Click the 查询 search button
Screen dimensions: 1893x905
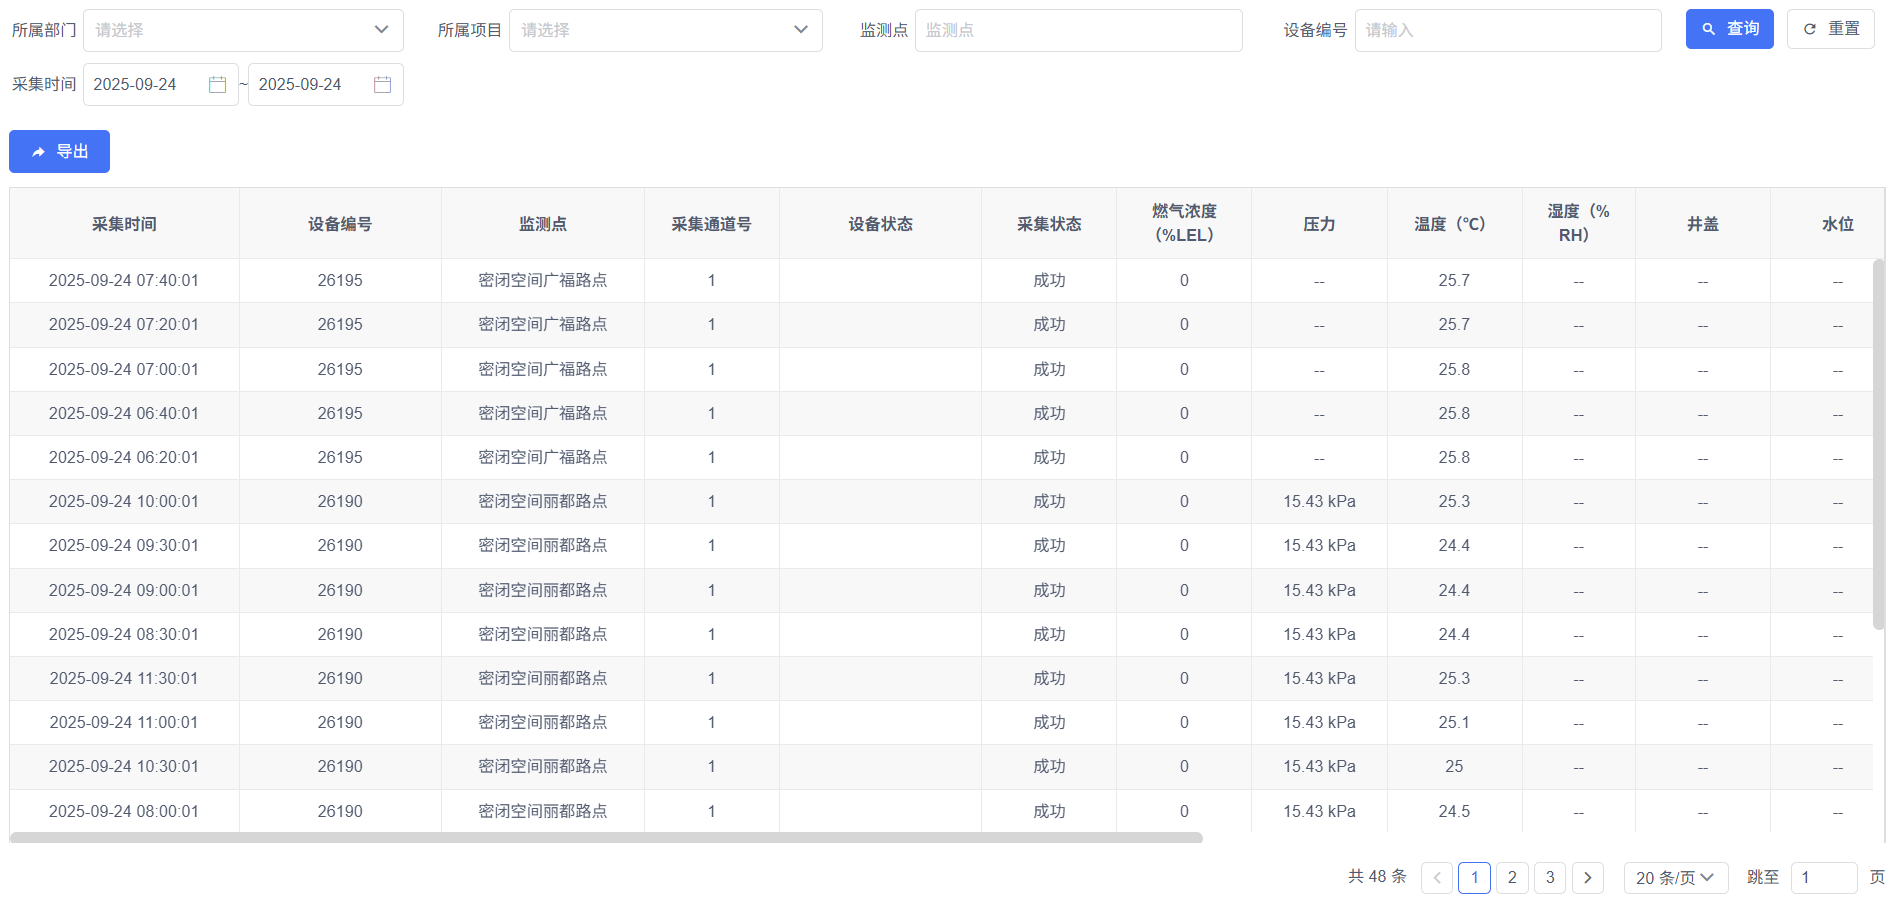pos(1729,29)
